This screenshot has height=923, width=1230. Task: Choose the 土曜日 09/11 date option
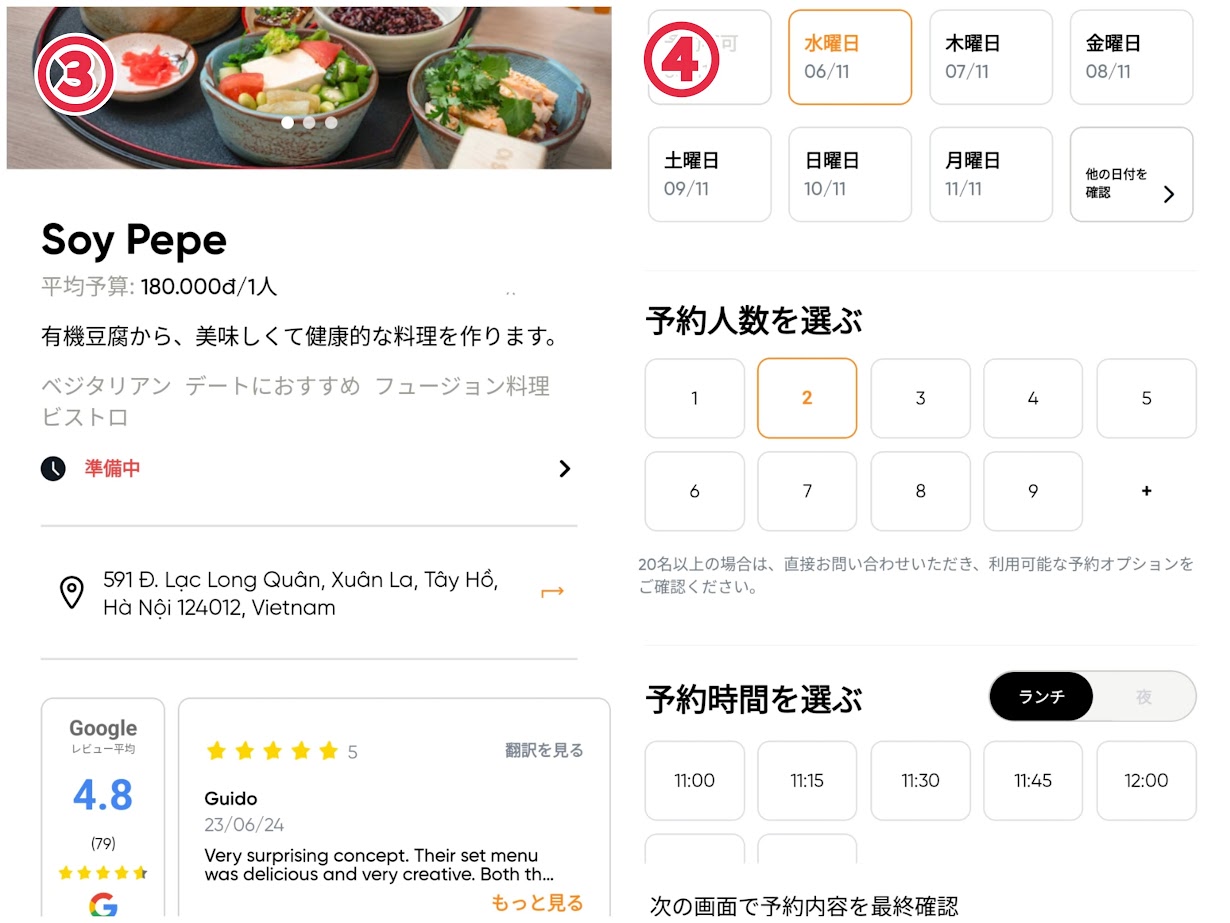[709, 174]
